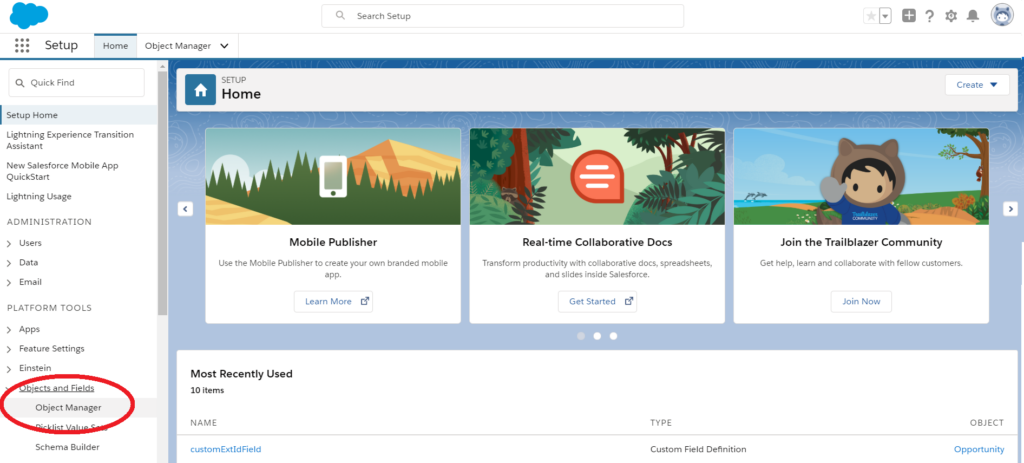The width and height of the screenshot is (1024, 463).
Task: Open the customExtIdField link
Action: pos(226,449)
